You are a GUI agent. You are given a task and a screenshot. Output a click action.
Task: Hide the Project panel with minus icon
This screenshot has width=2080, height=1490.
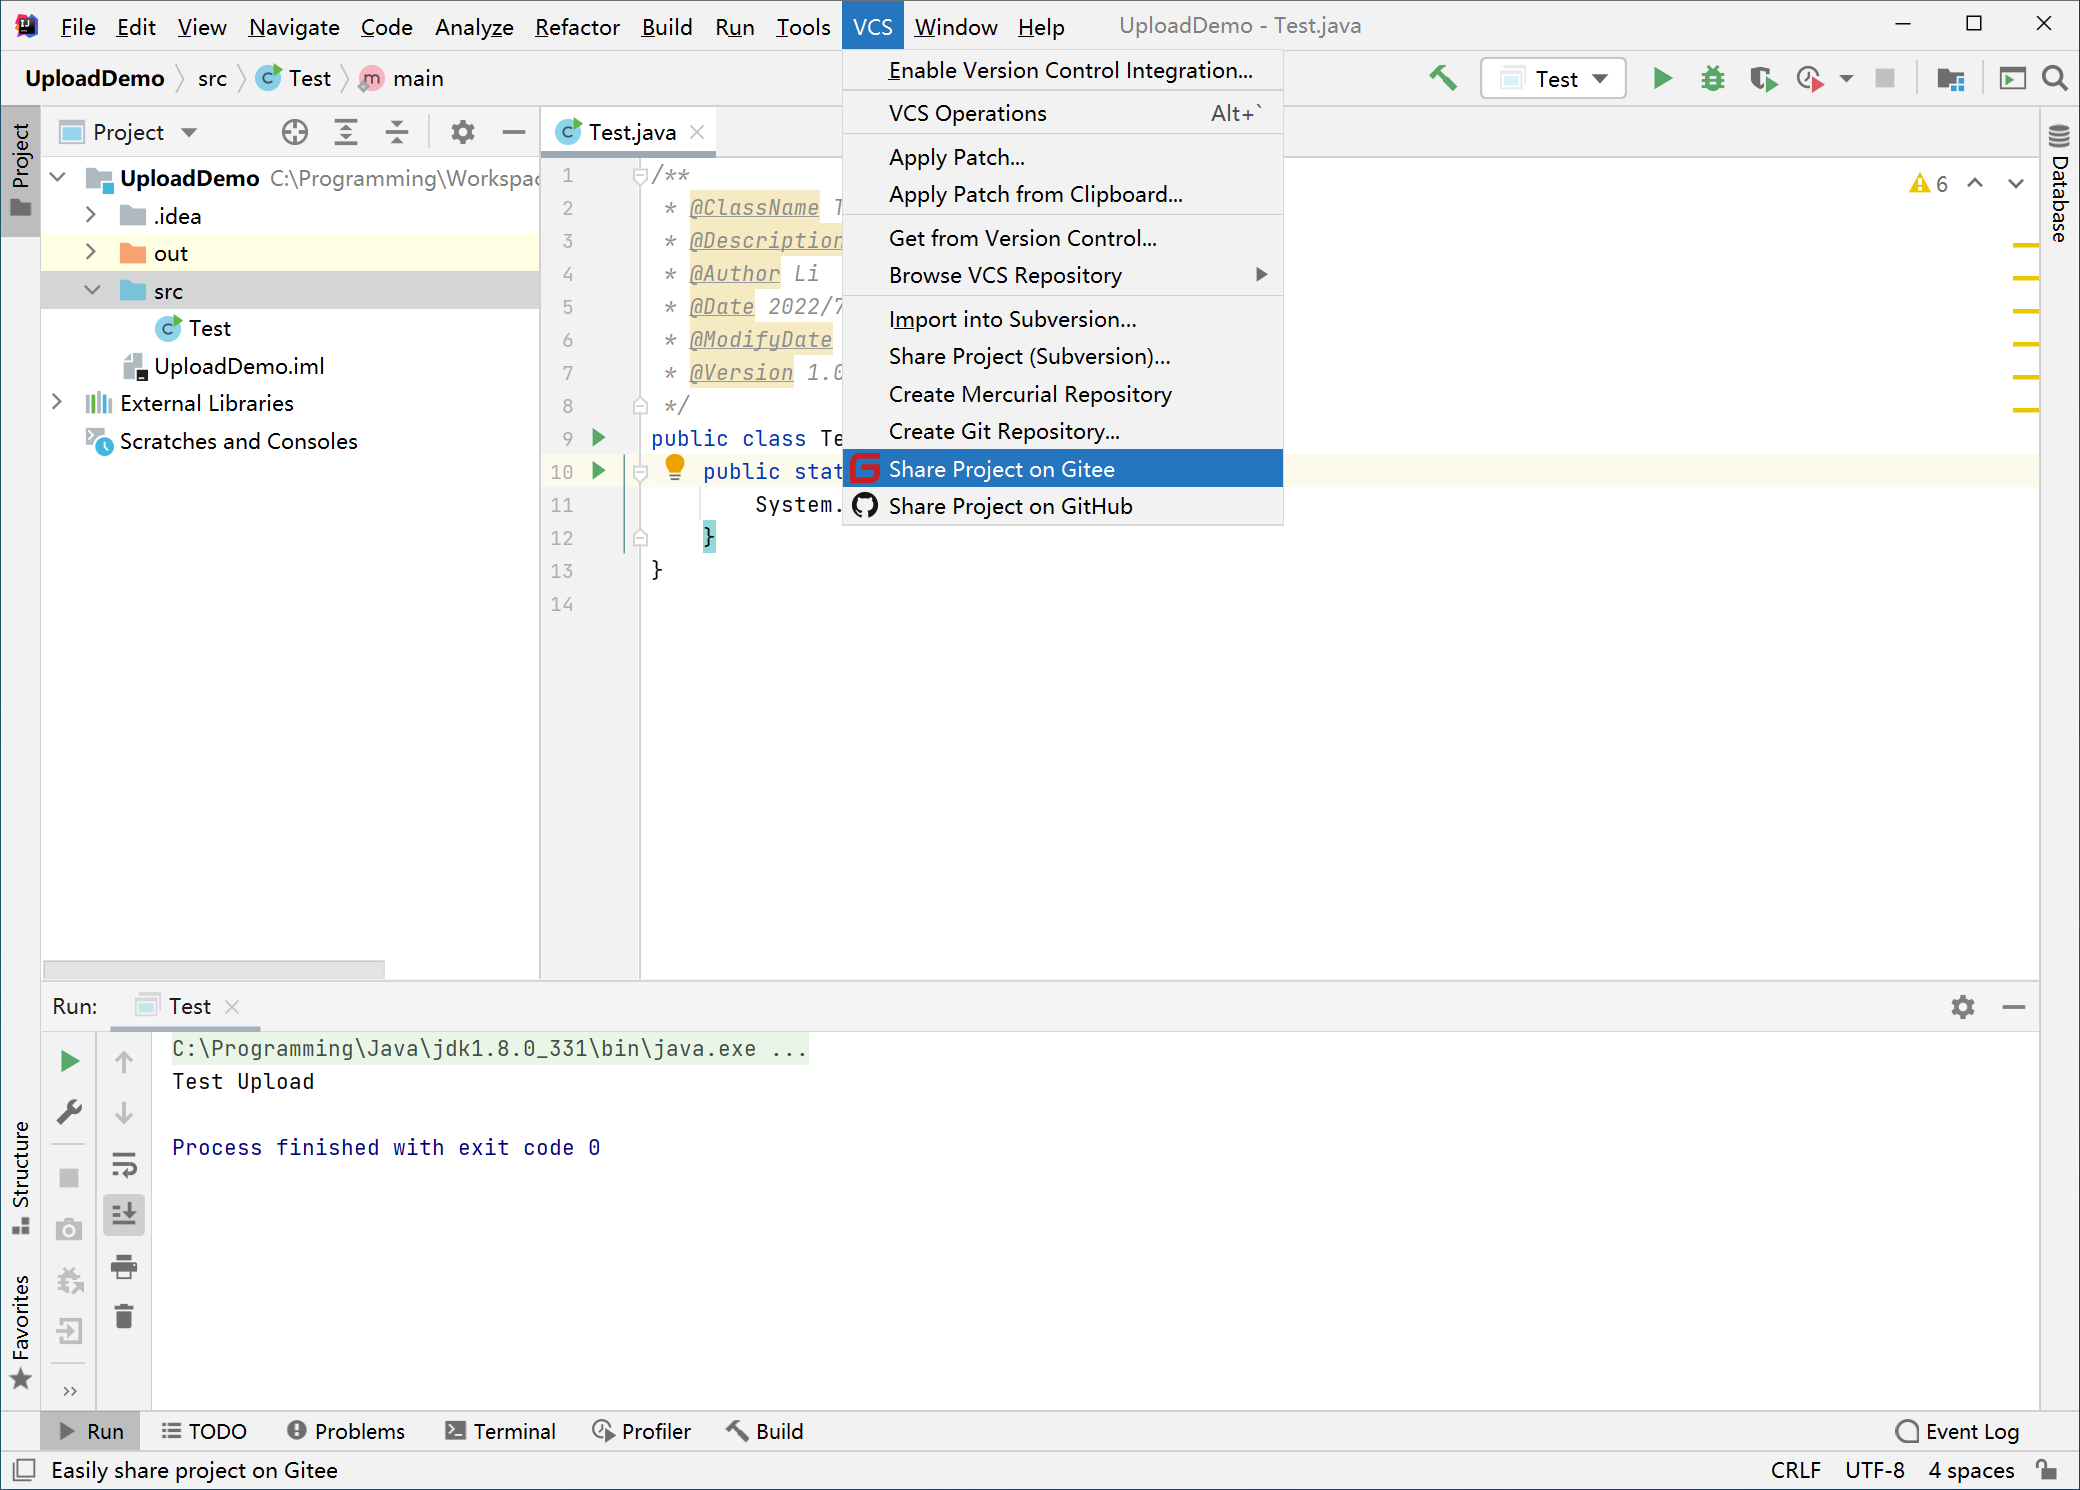click(514, 132)
